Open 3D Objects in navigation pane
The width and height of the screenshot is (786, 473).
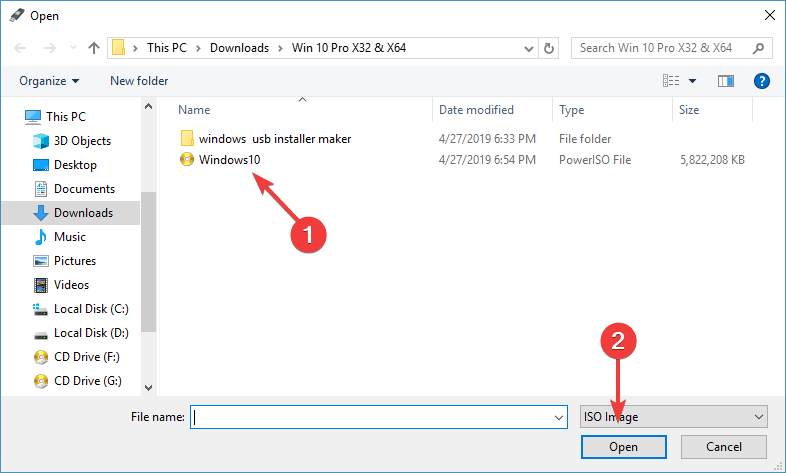pos(82,141)
